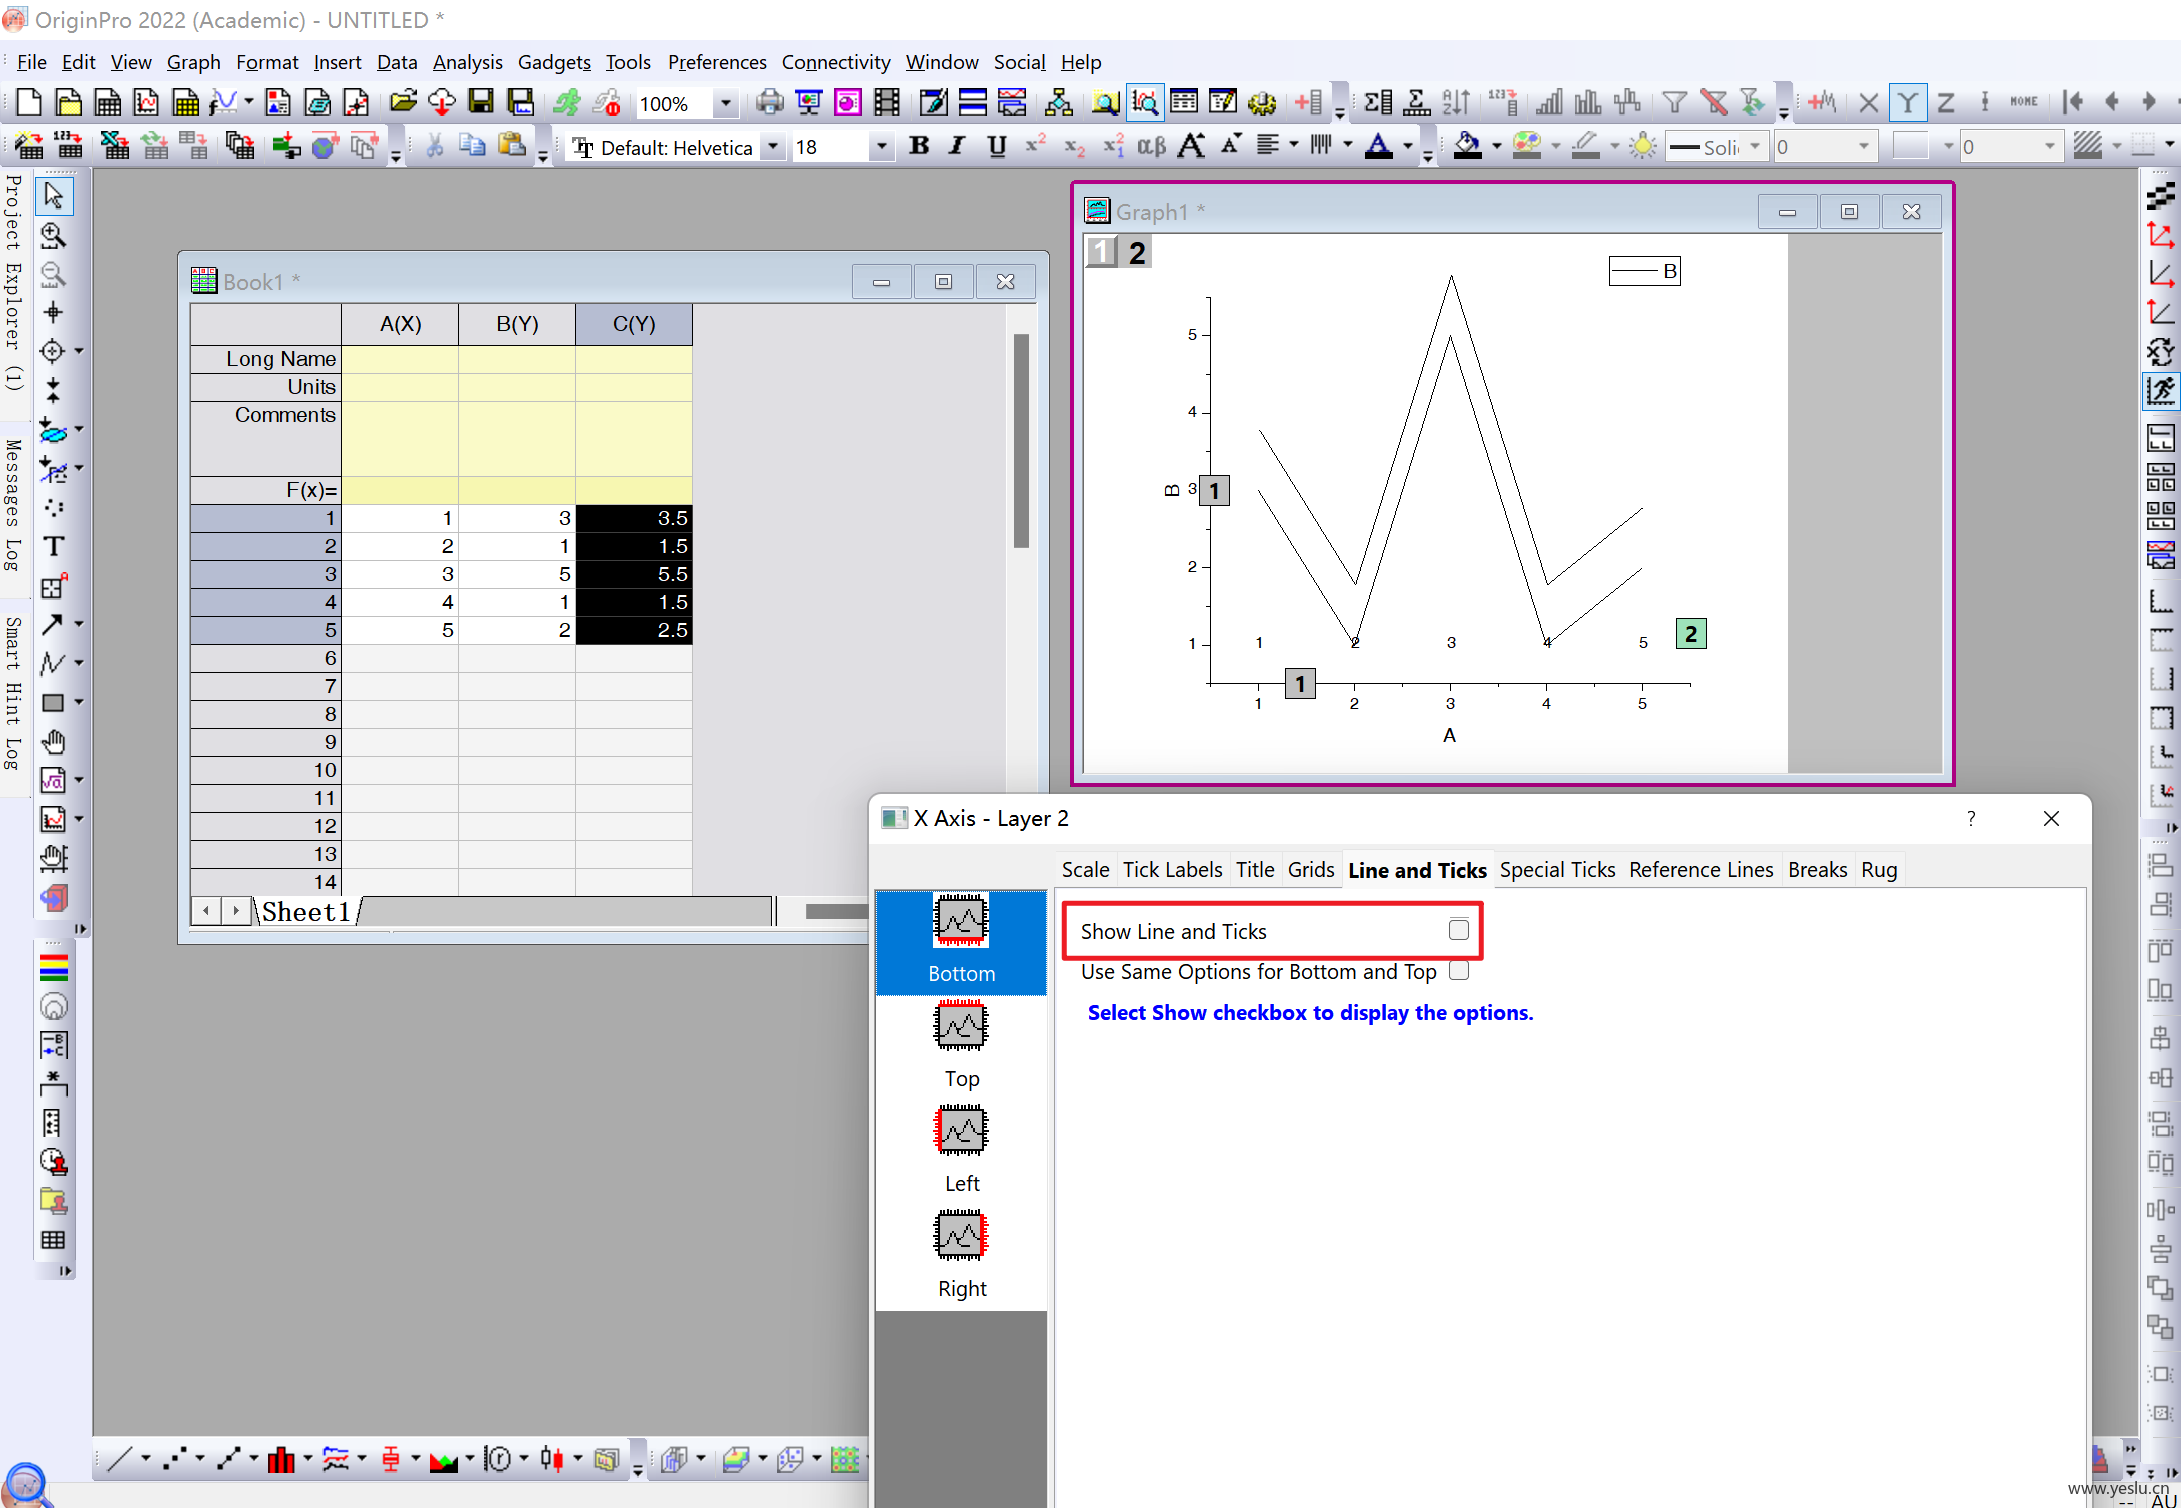Open the line width dropdown

(x=1864, y=147)
